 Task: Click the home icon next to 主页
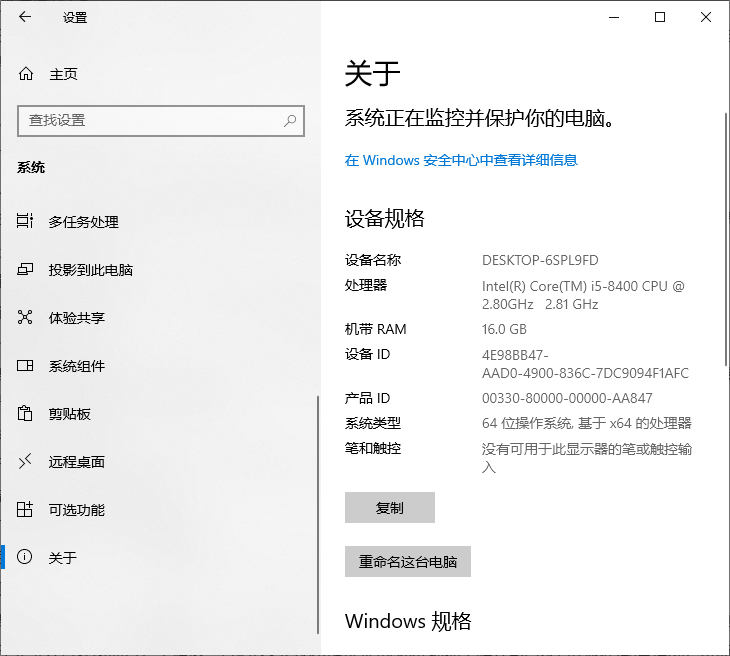tap(26, 74)
